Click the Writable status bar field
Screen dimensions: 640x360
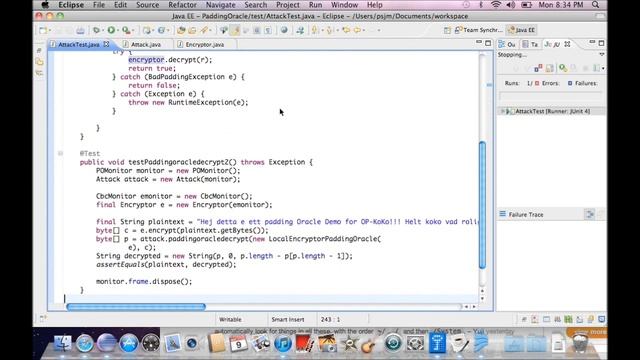point(230,320)
